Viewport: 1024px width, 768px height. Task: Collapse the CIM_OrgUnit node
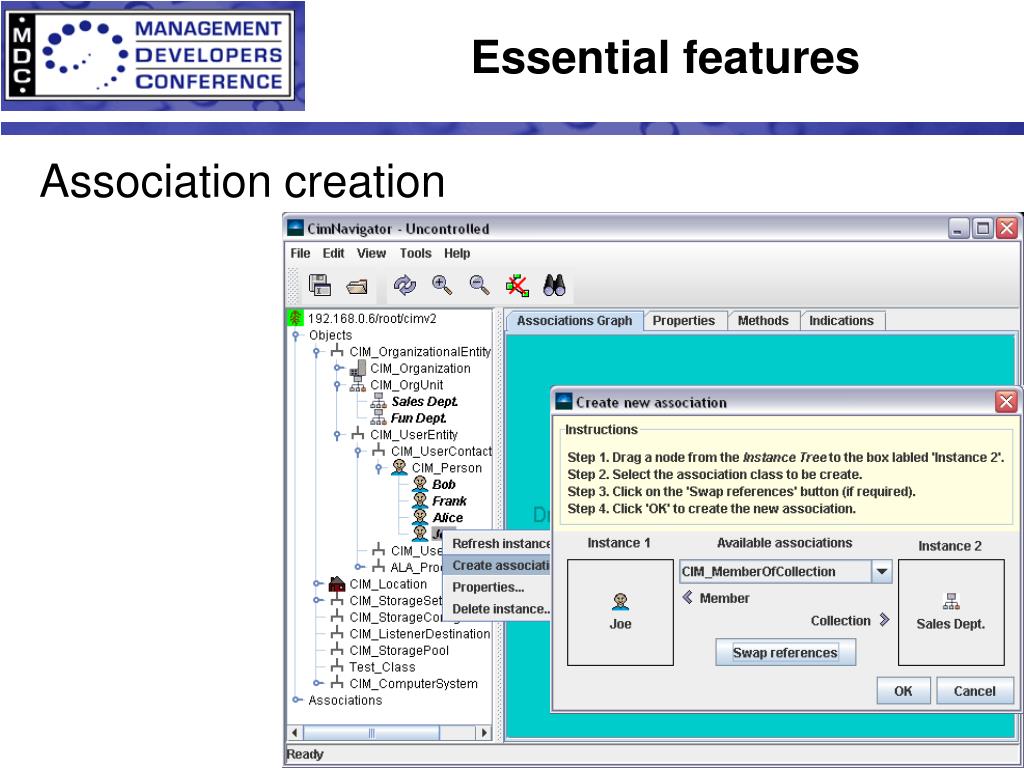click(x=338, y=385)
